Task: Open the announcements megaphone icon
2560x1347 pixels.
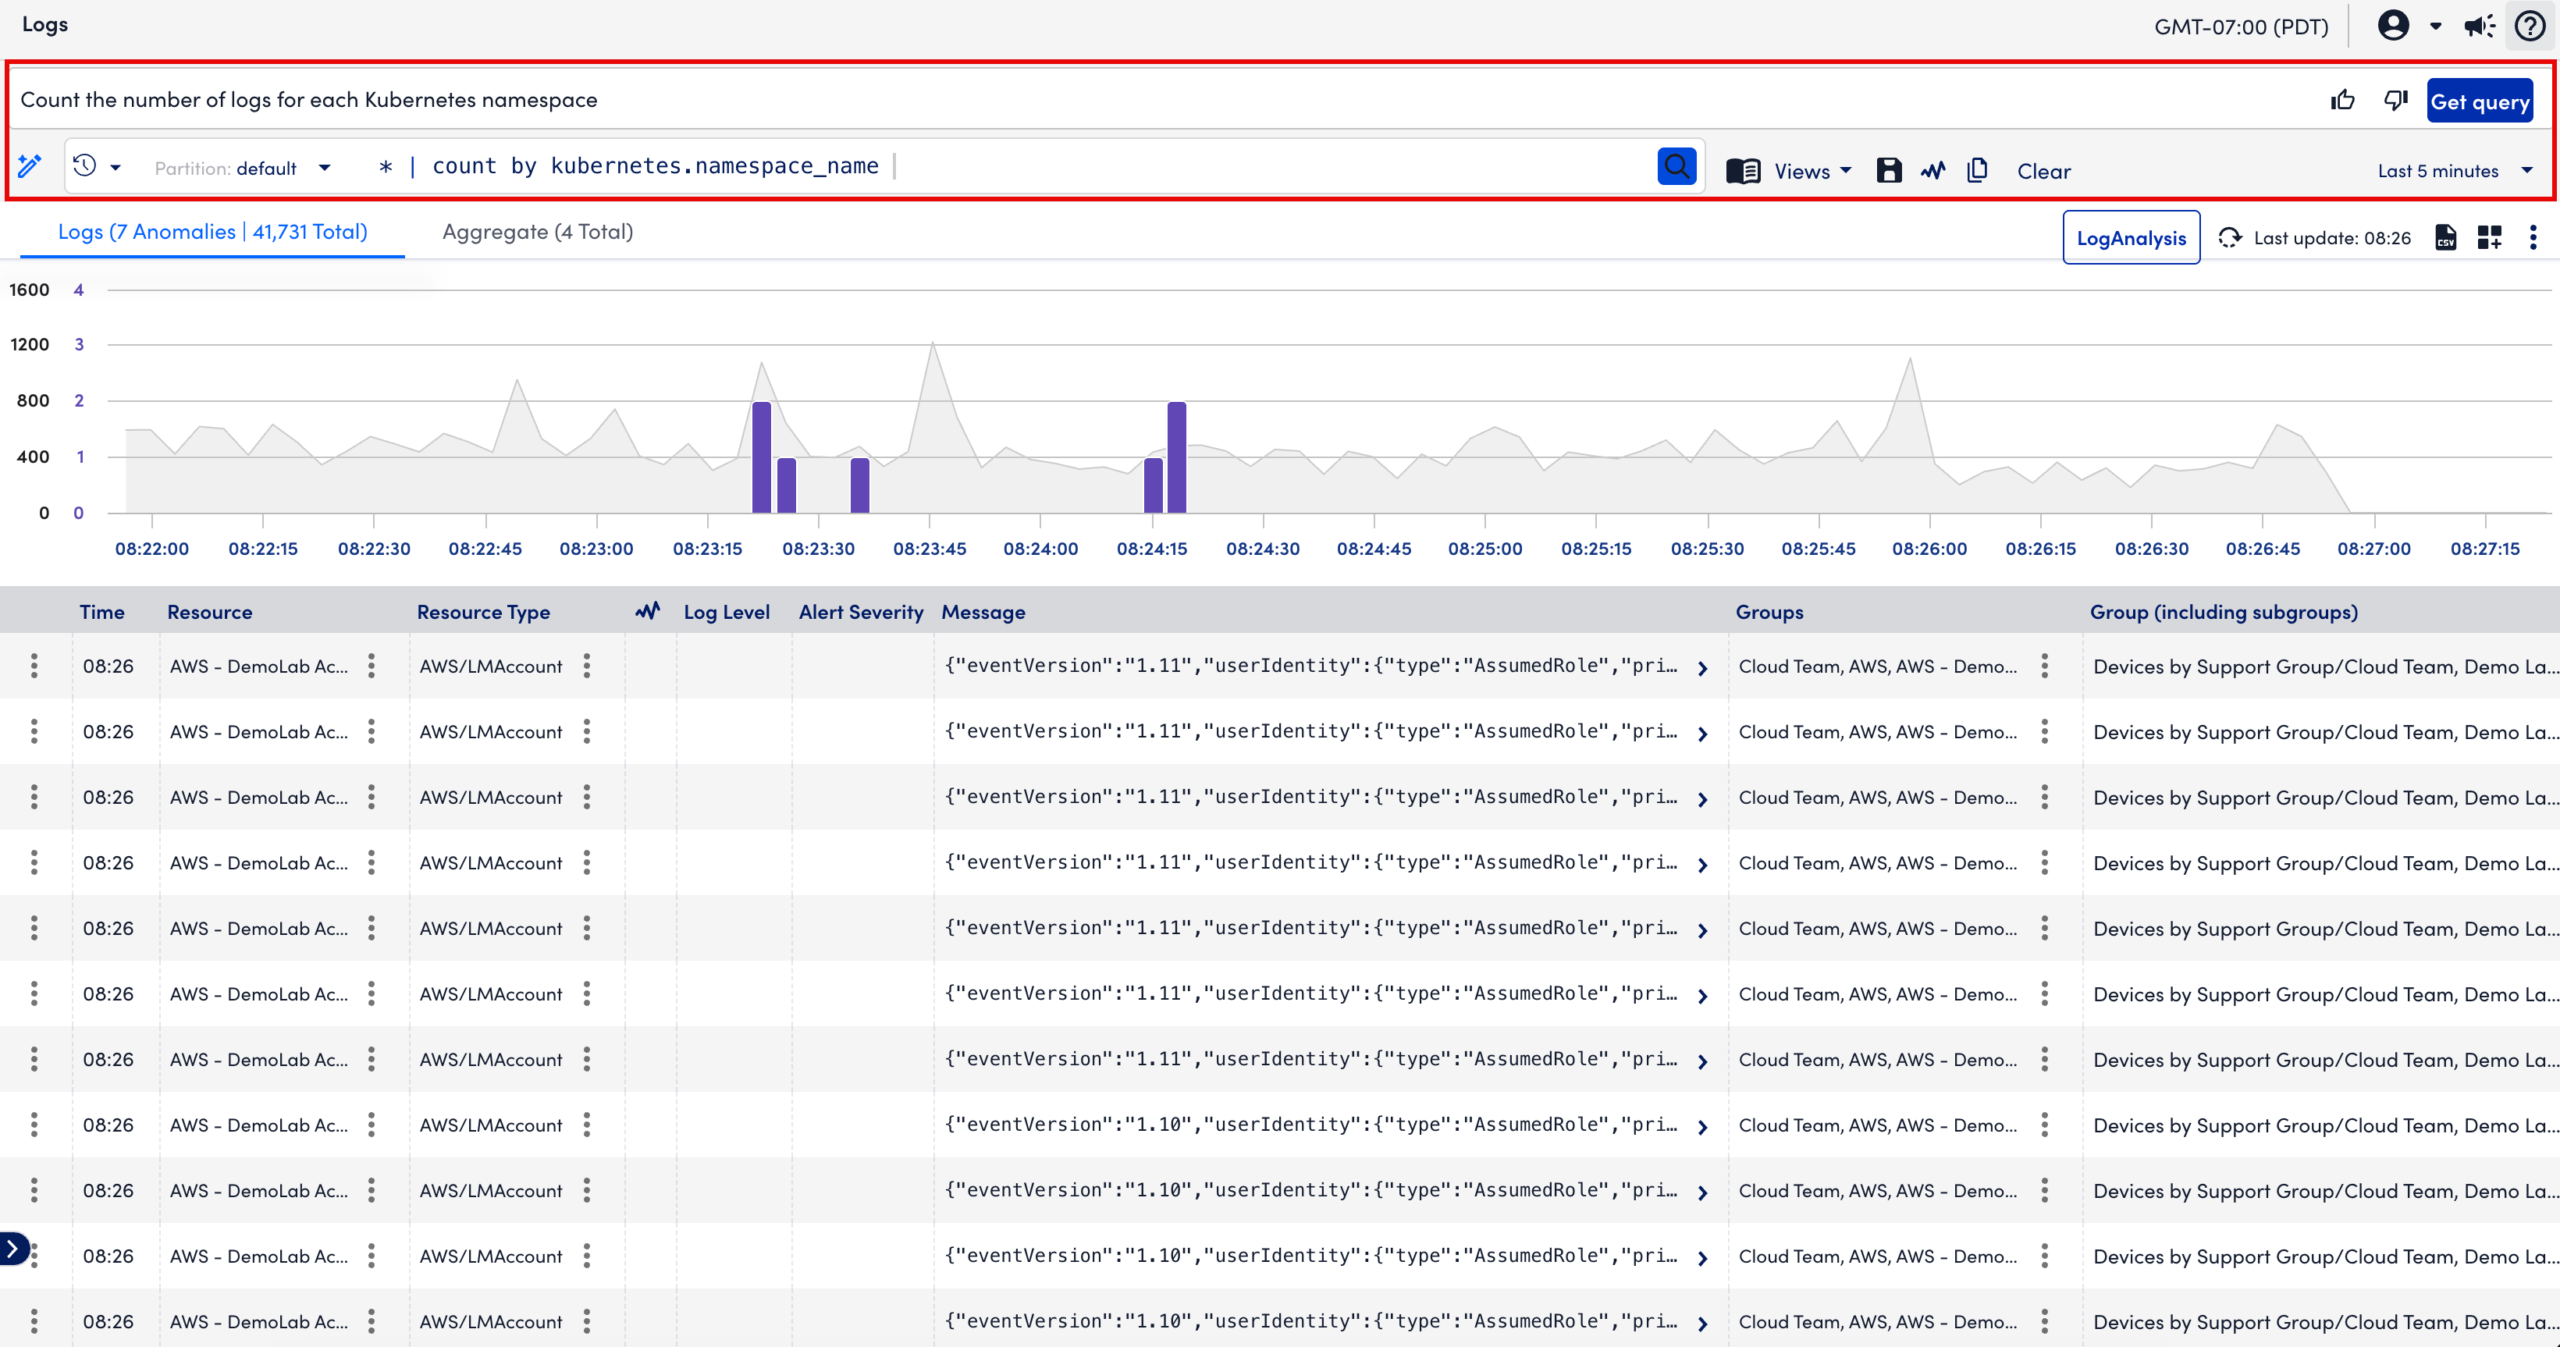Action: pos(2479,26)
